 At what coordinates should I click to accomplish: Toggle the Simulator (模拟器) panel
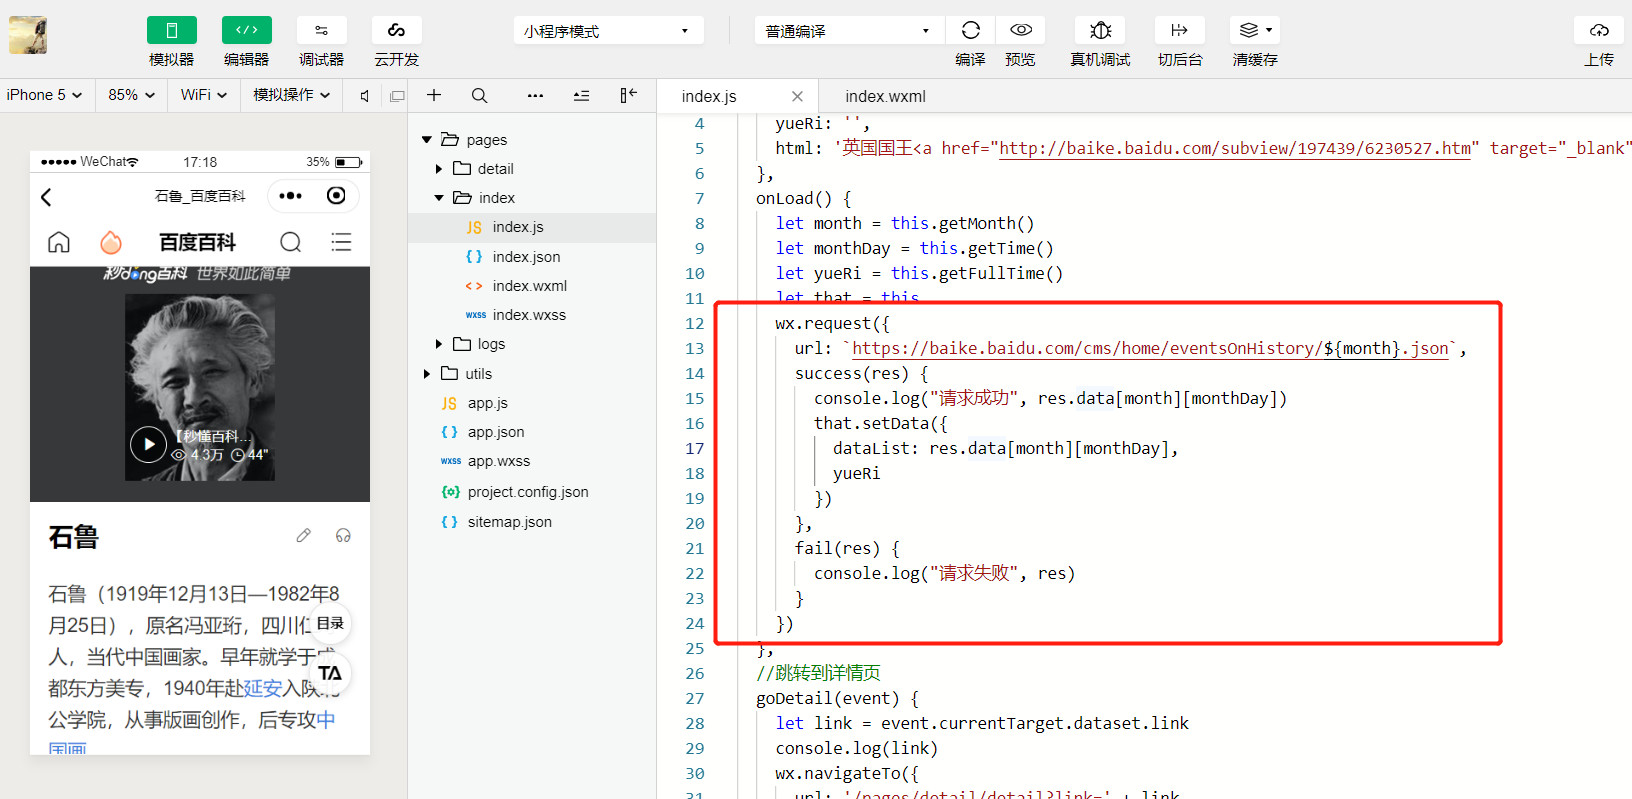click(171, 30)
